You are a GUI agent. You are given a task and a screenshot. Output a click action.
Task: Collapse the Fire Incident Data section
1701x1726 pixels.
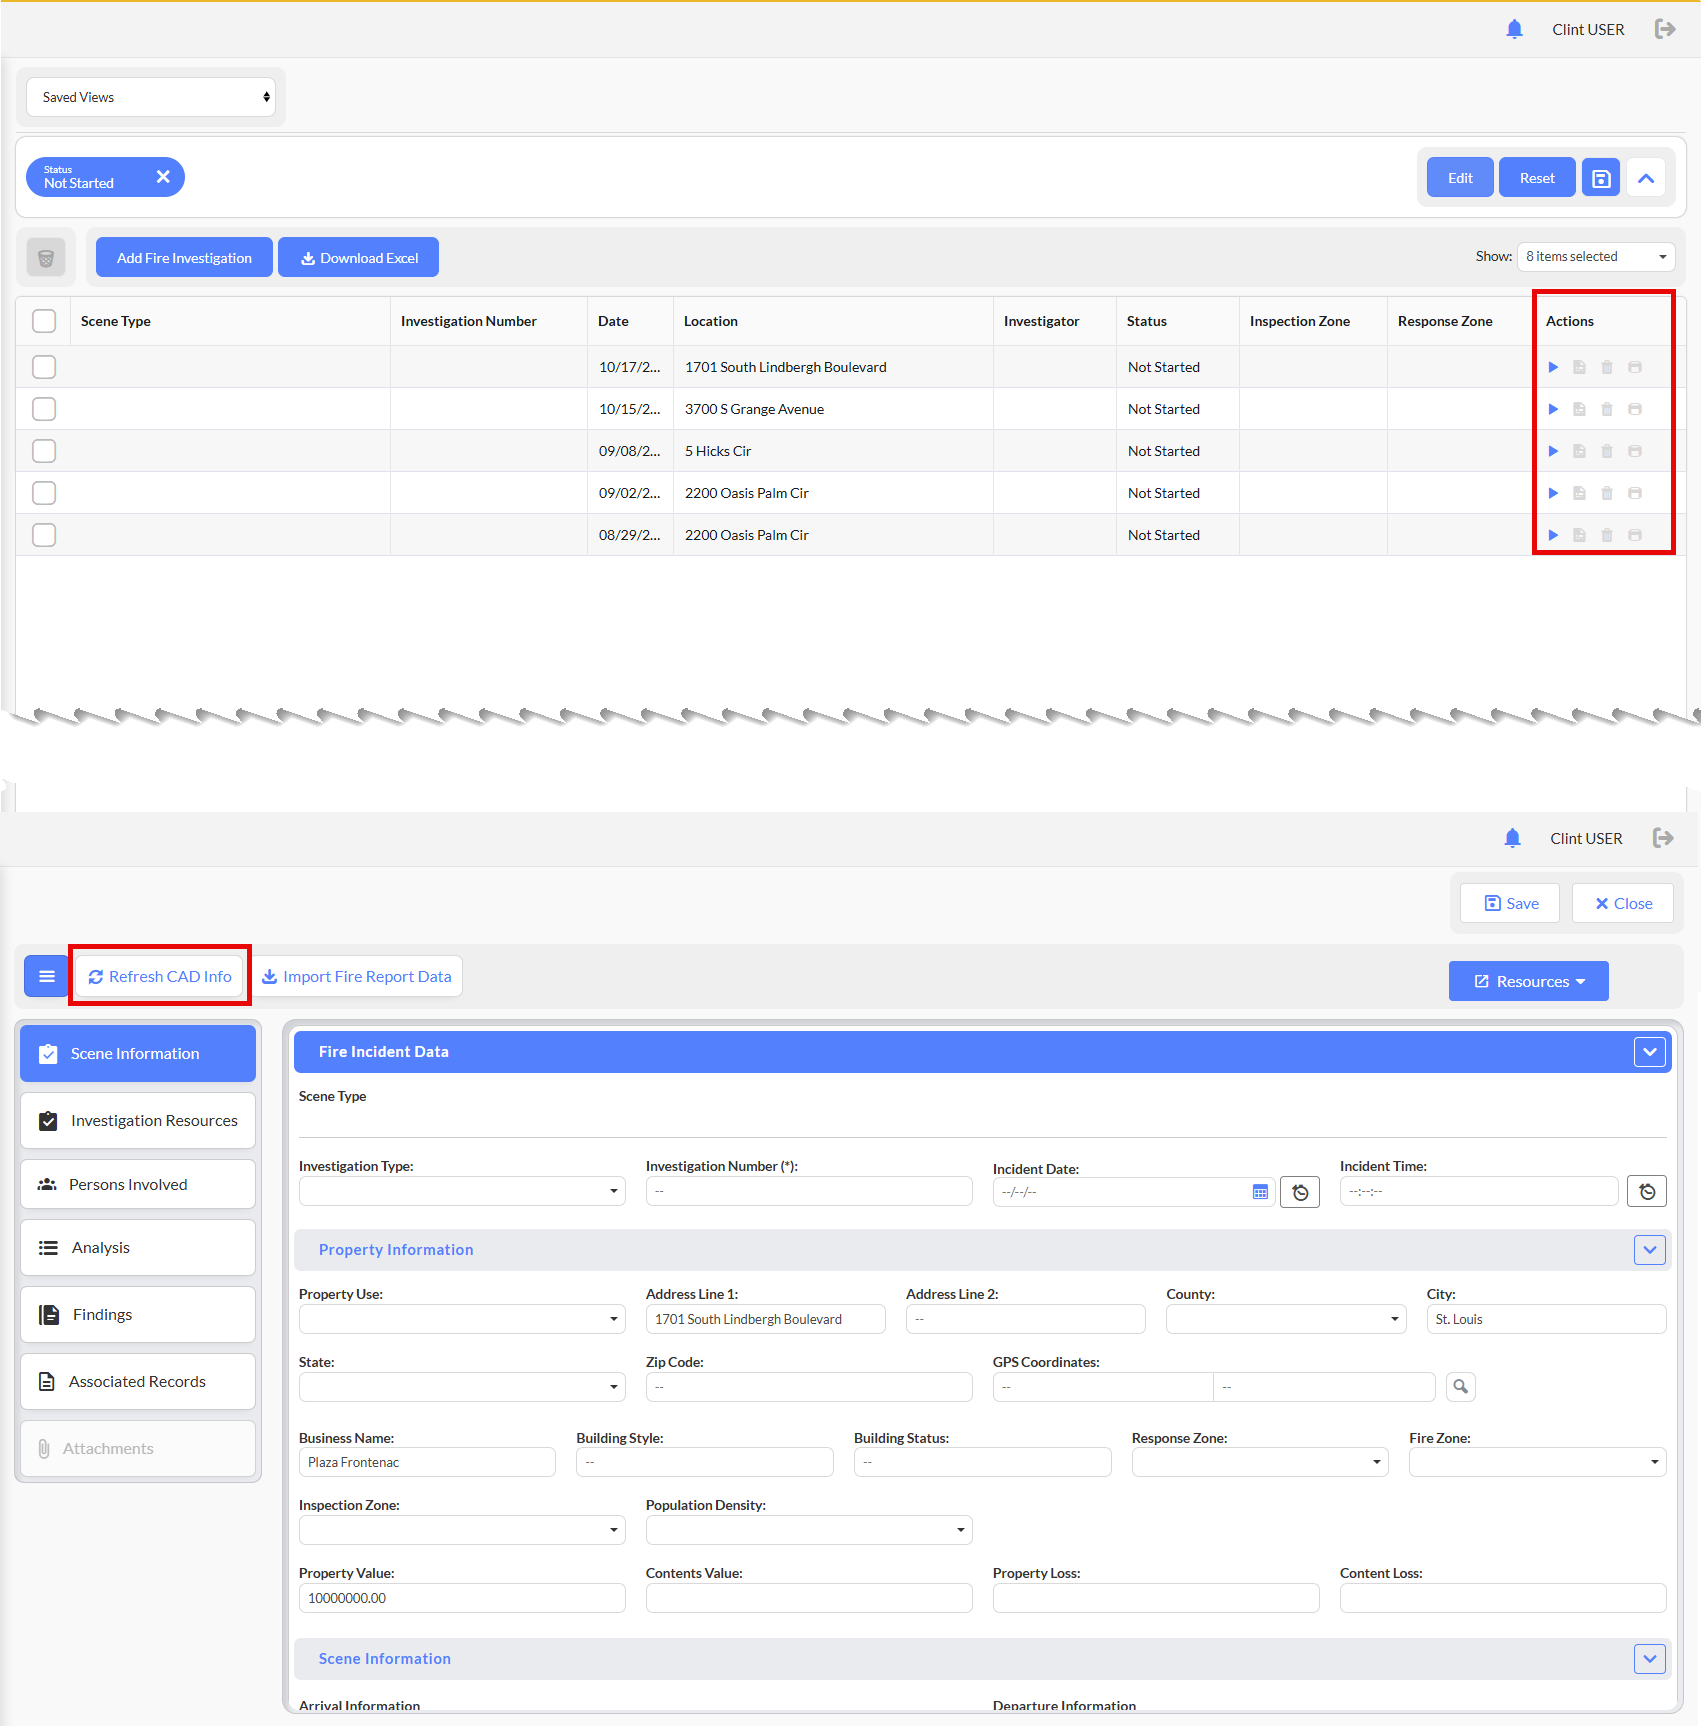(1649, 1052)
